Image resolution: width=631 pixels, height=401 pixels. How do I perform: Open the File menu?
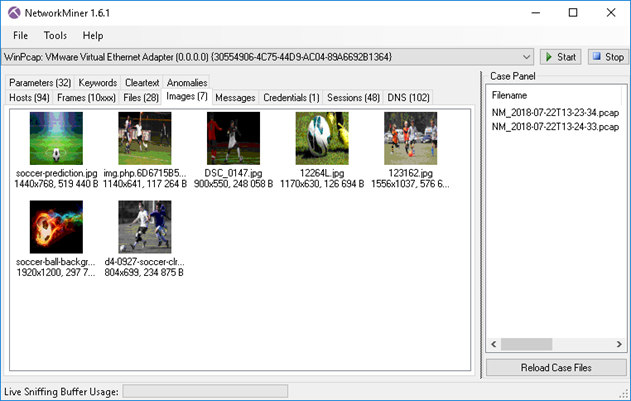[20, 35]
